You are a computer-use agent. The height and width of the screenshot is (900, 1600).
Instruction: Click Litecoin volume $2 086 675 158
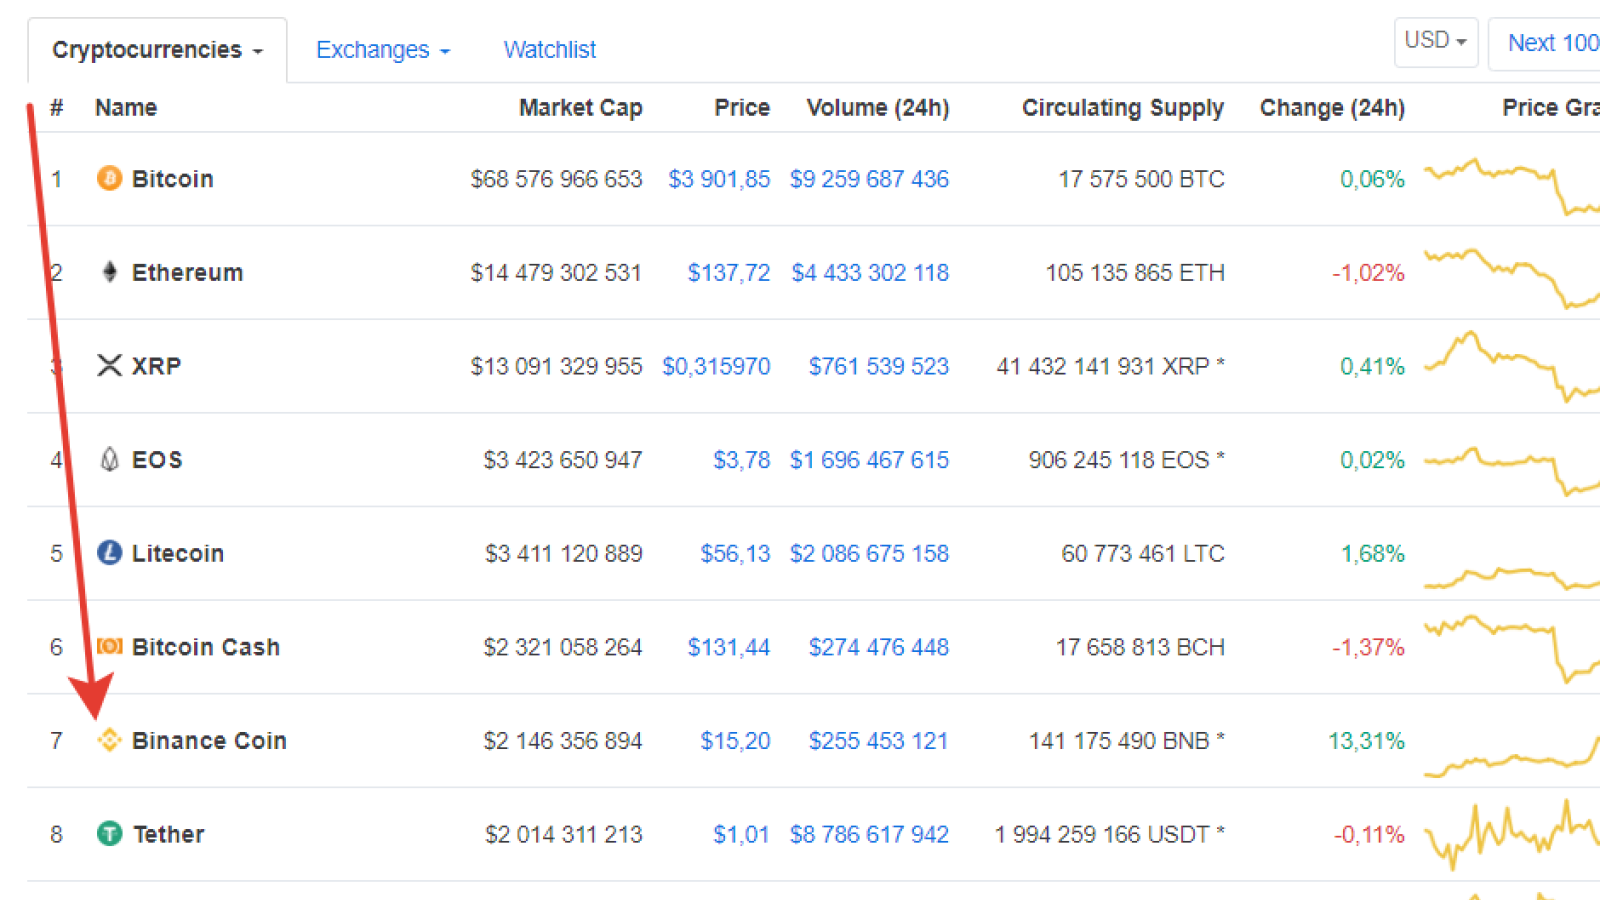[869, 554]
